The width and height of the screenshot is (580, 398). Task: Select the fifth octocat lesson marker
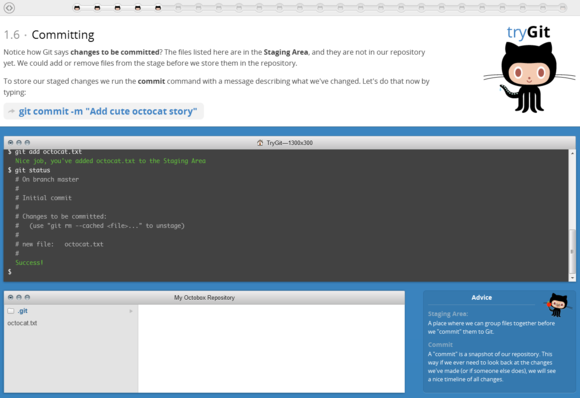click(x=158, y=7)
